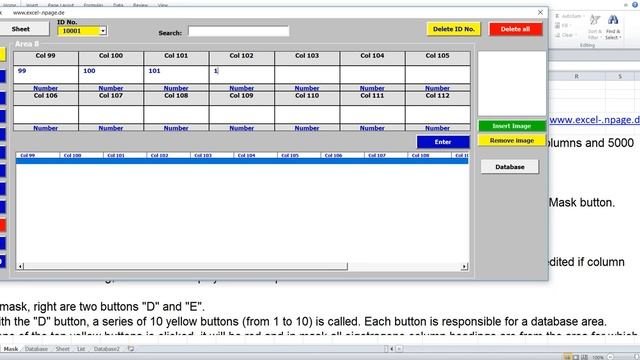The width and height of the screenshot is (640, 360).
Task: Click the empty Col 111 input cell
Action: point(372,115)
